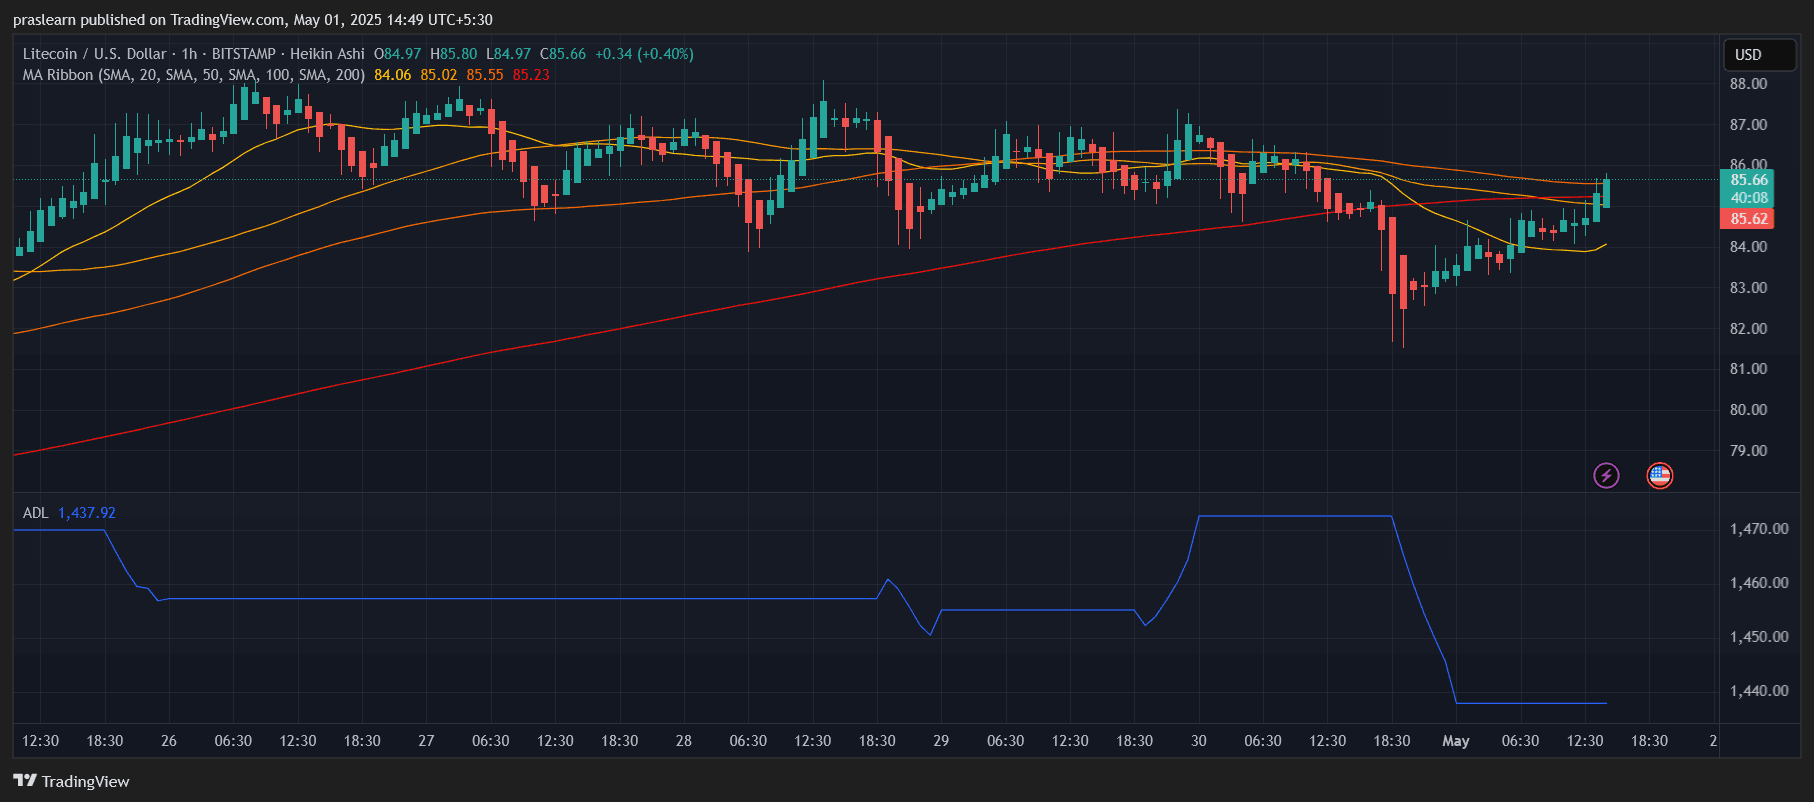This screenshot has width=1814, height=802.
Task: Open the USD currency selector
Action: [x=1759, y=55]
